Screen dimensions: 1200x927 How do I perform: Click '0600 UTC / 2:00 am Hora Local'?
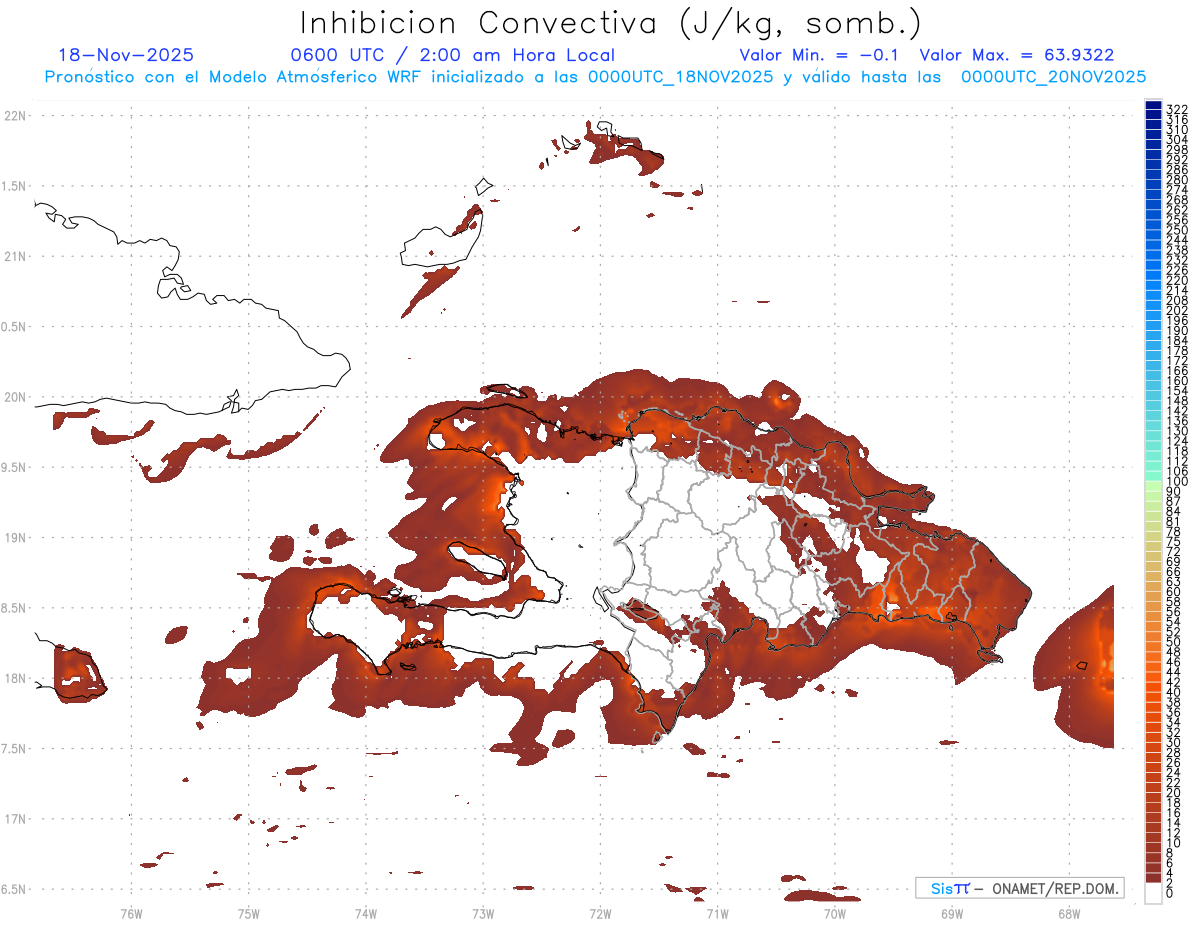pos(452,55)
